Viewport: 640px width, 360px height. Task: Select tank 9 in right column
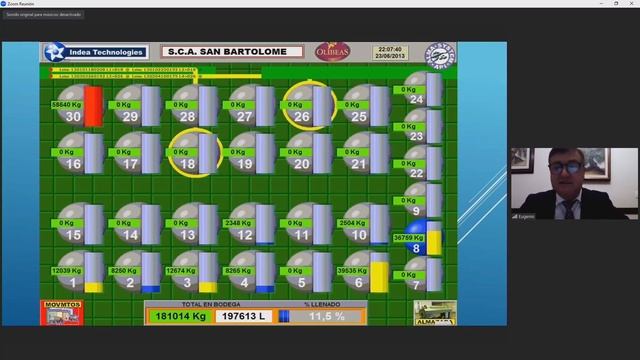pos(418,200)
